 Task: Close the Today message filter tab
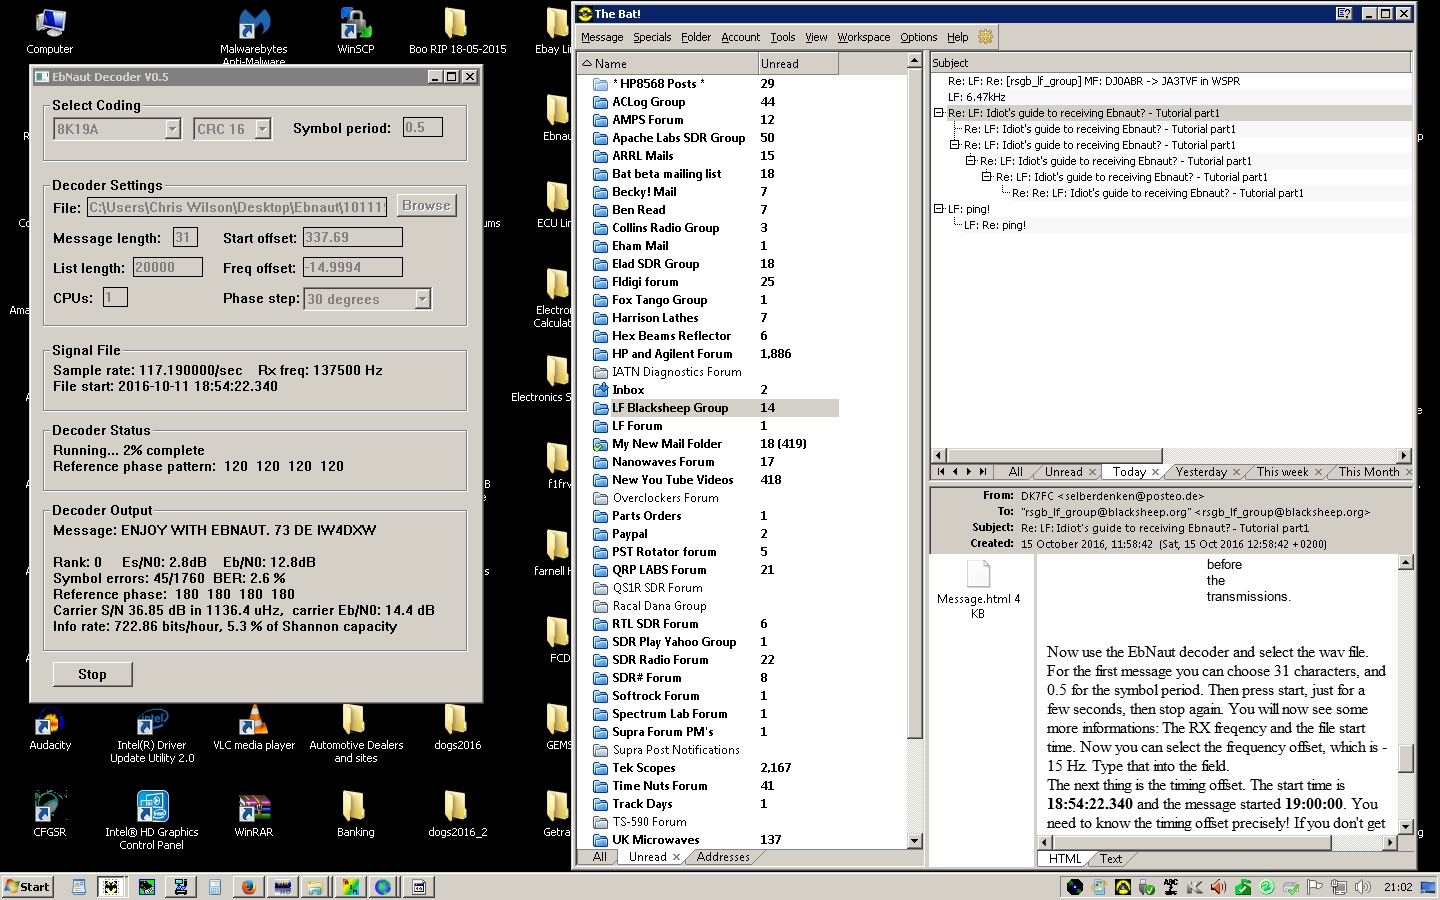click(x=1155, y=472)
